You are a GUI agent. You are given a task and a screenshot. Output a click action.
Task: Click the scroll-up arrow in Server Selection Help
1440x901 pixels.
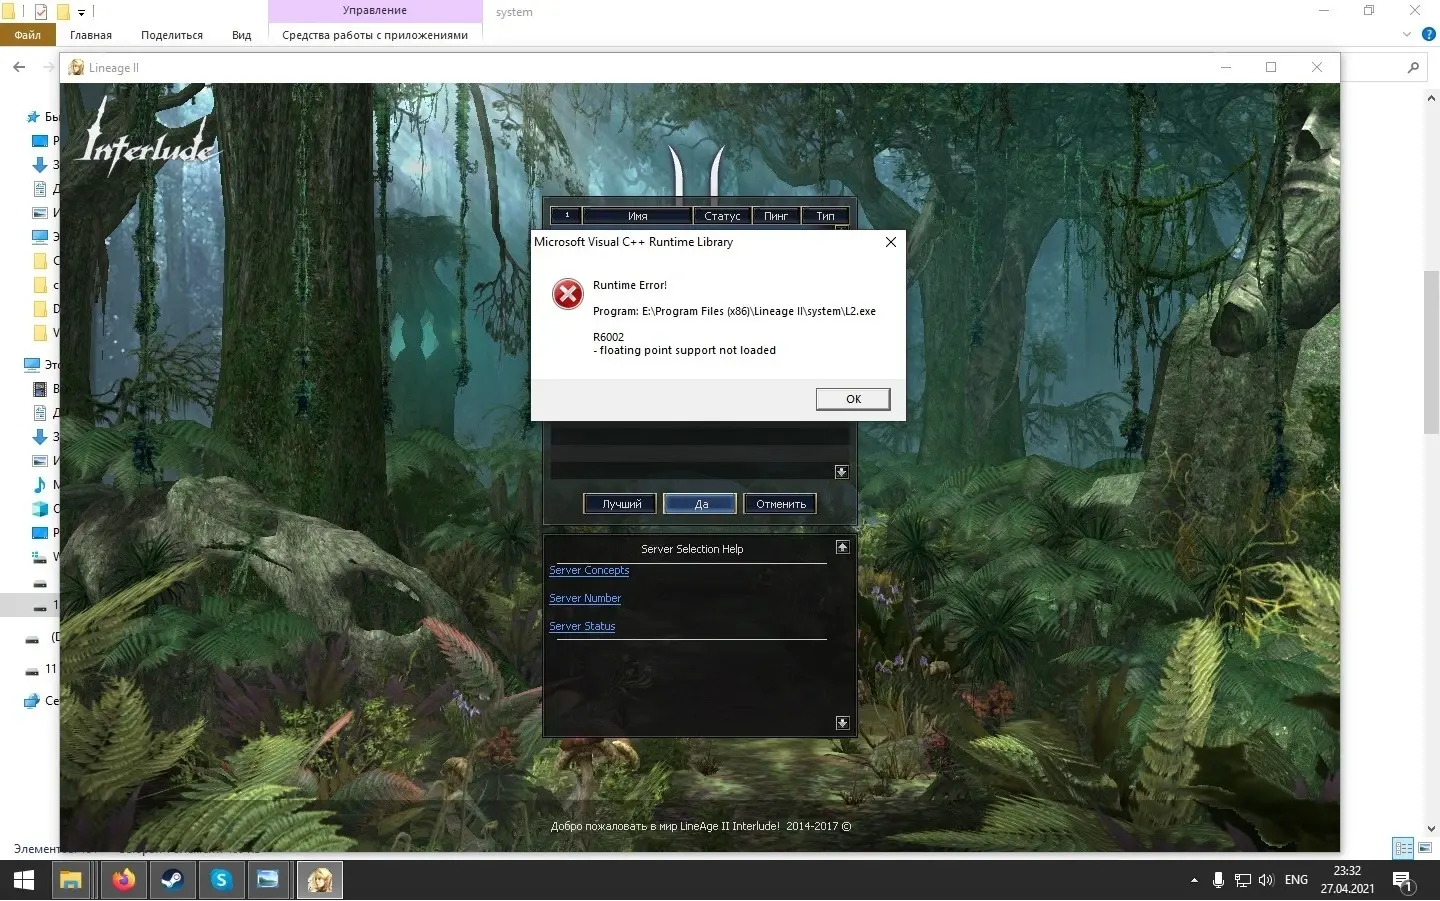coord(842,547)
